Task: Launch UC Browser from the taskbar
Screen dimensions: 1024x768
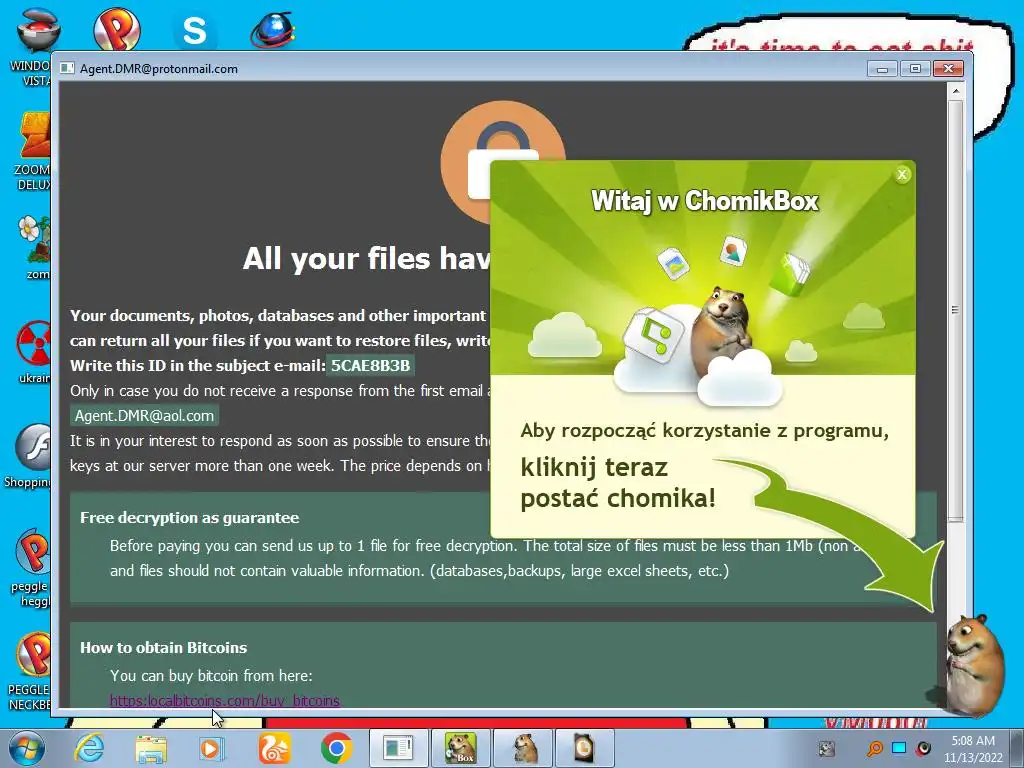Action: (274, 748)
